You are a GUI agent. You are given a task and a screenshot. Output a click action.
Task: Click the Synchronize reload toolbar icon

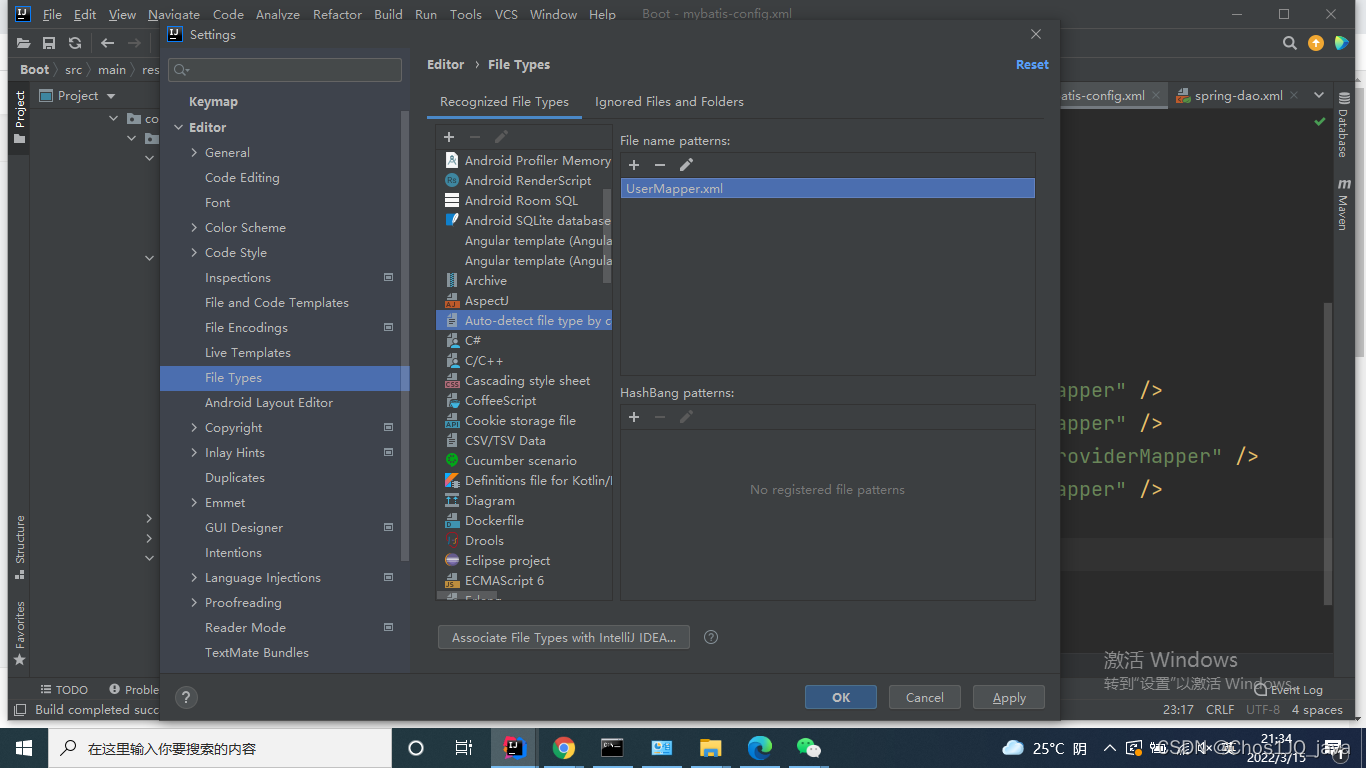[75, 43]
